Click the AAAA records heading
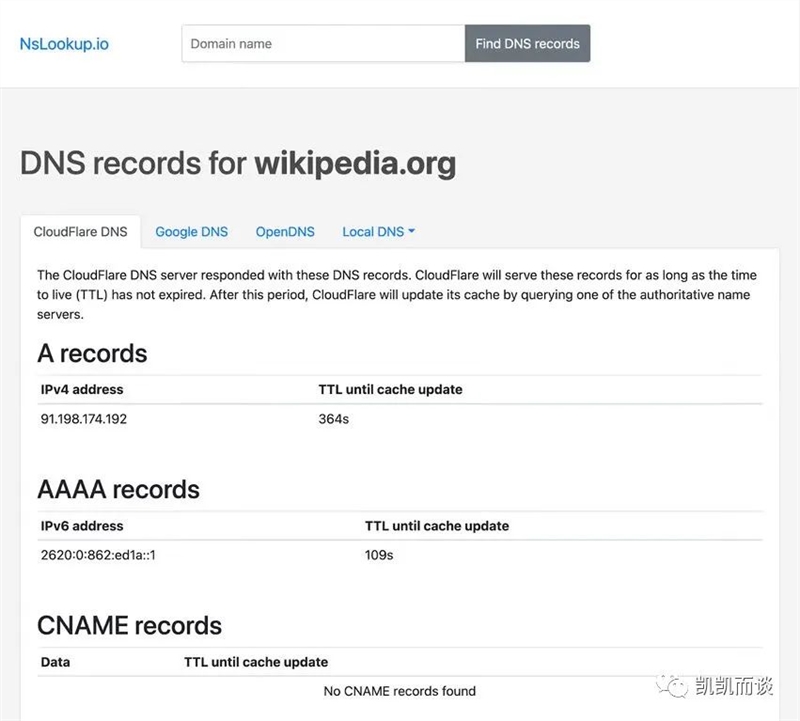This screenshot has width=800, height=721. 118,489
